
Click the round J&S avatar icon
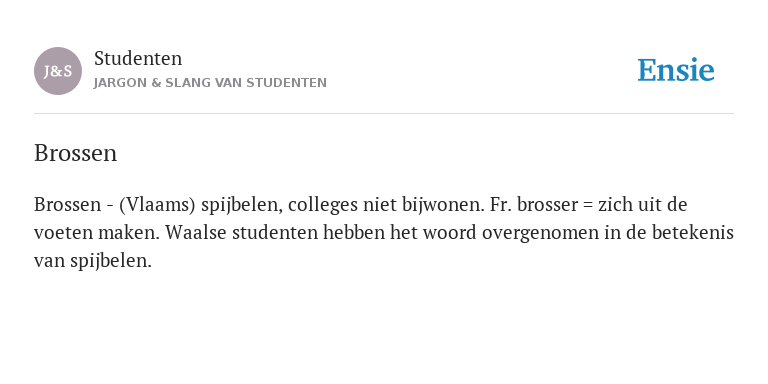tap(58, 71)
